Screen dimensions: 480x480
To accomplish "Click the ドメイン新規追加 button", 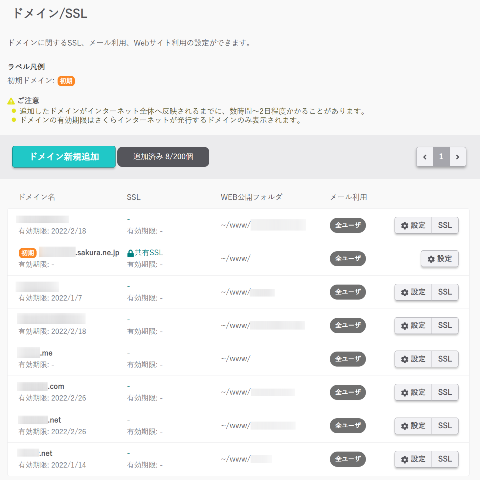I will (x=64, y=157).
